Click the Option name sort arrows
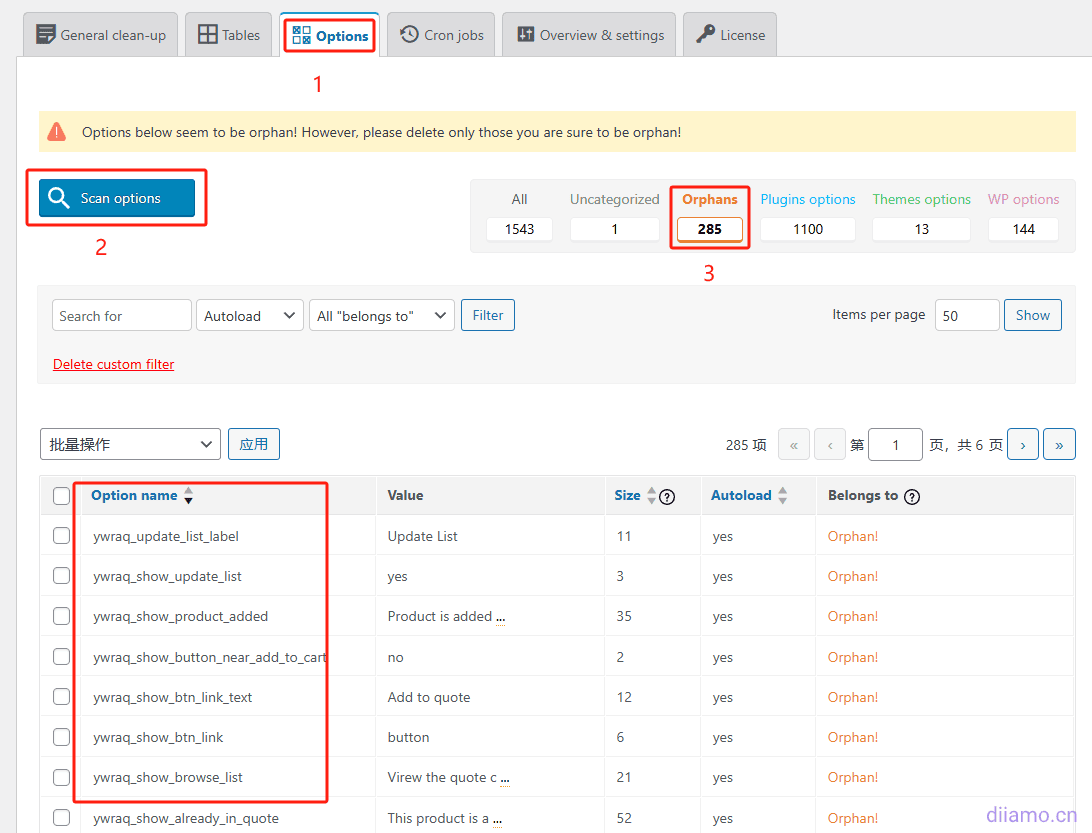Image resolution: width=1092 pixels, height=833 pixels. (x=188, y=496)
